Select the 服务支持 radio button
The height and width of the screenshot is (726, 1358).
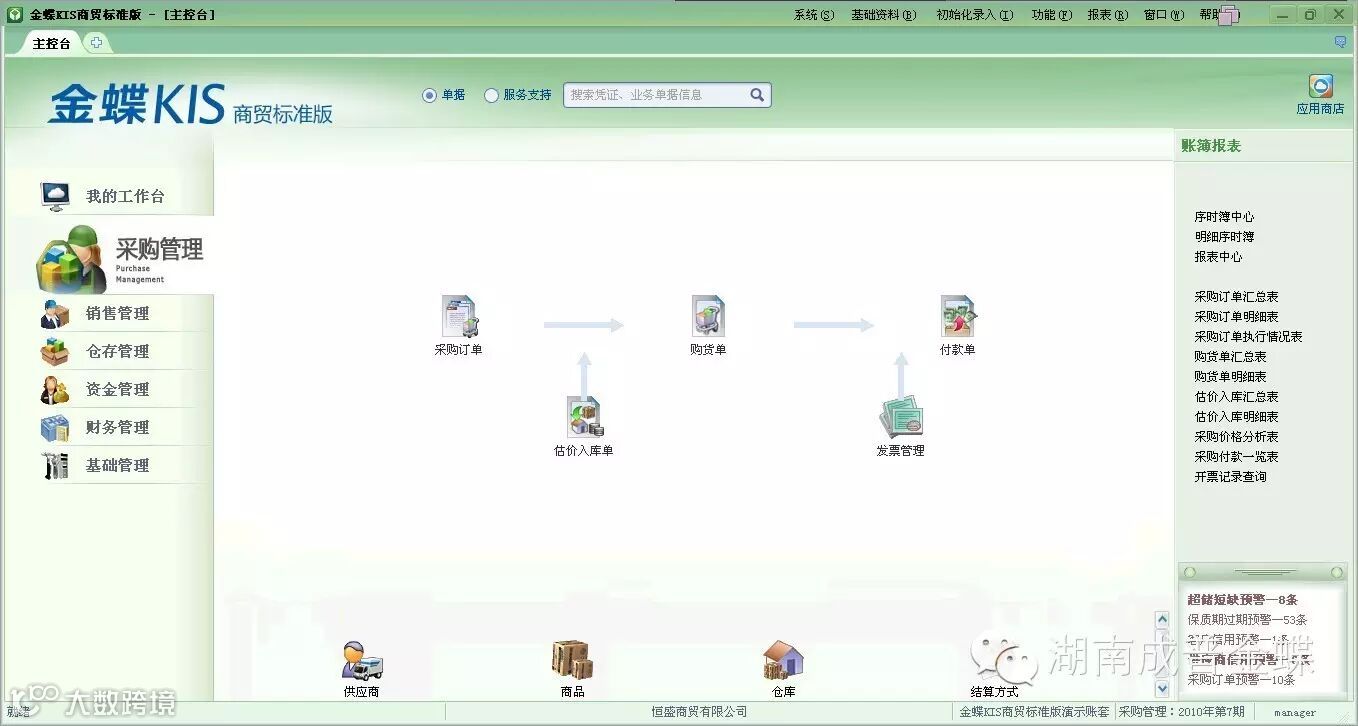click(491, 95)
